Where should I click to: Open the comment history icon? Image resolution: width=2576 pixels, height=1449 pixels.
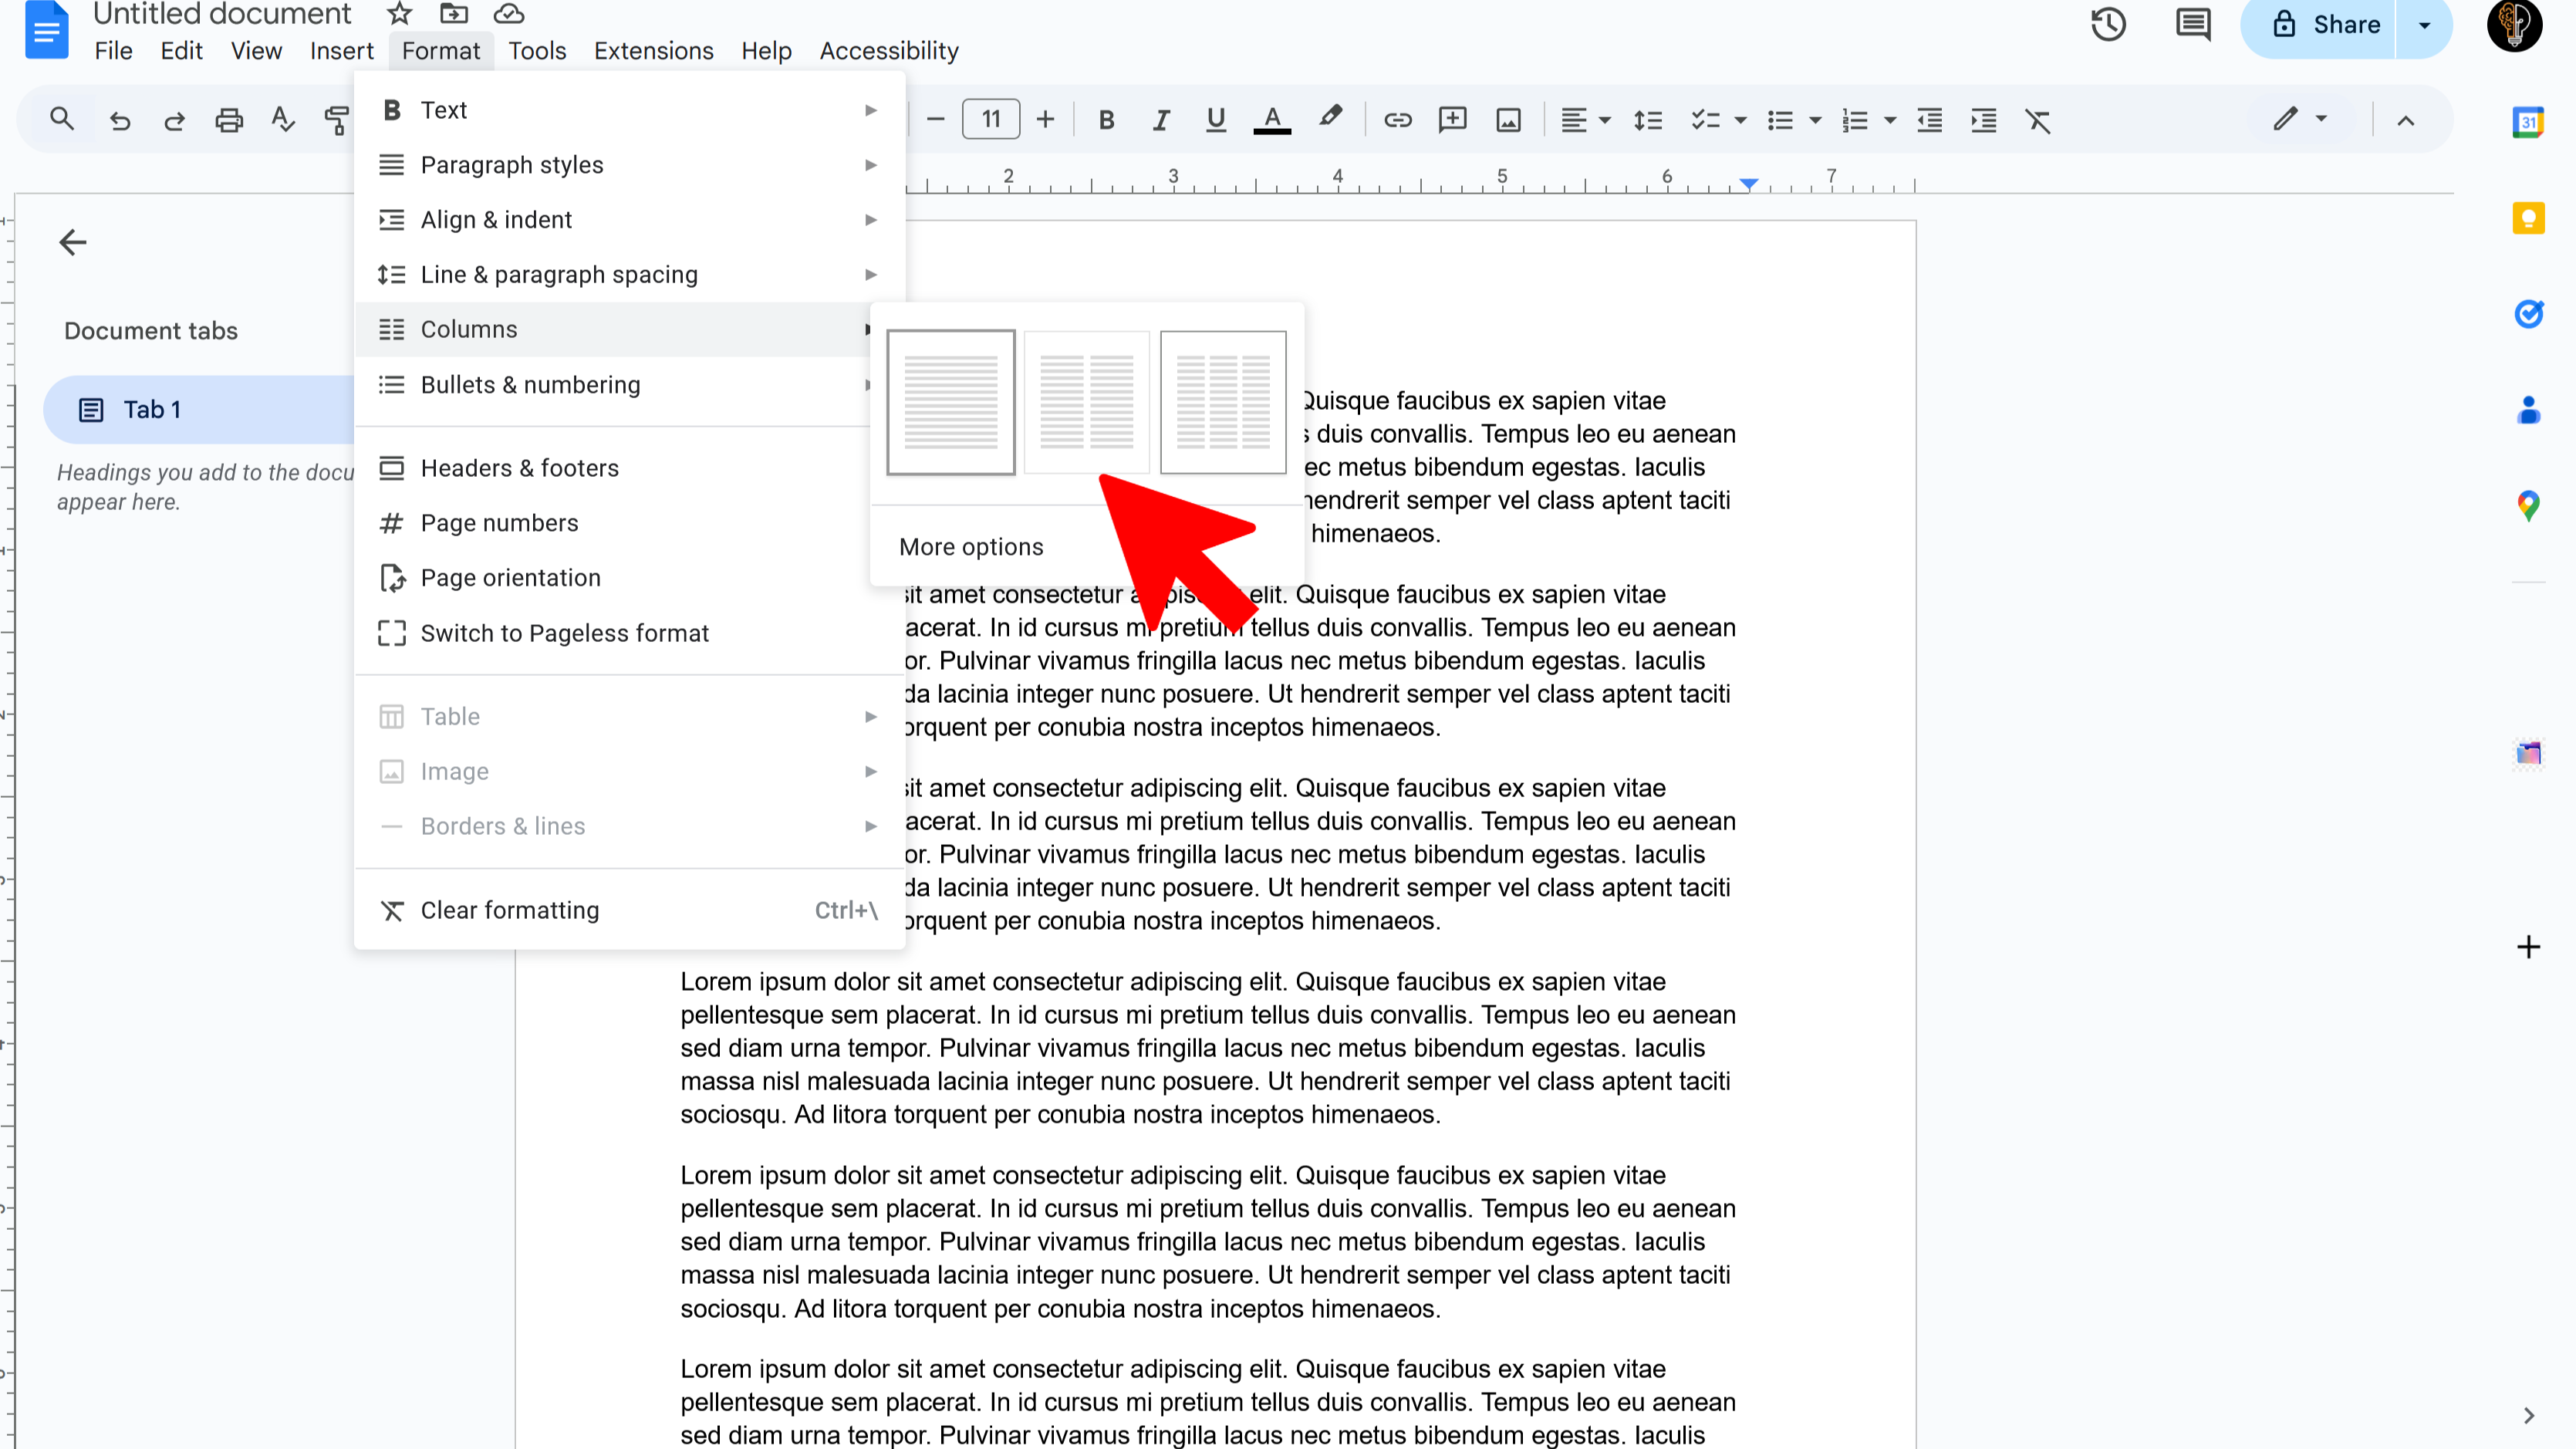point(2193,24)
